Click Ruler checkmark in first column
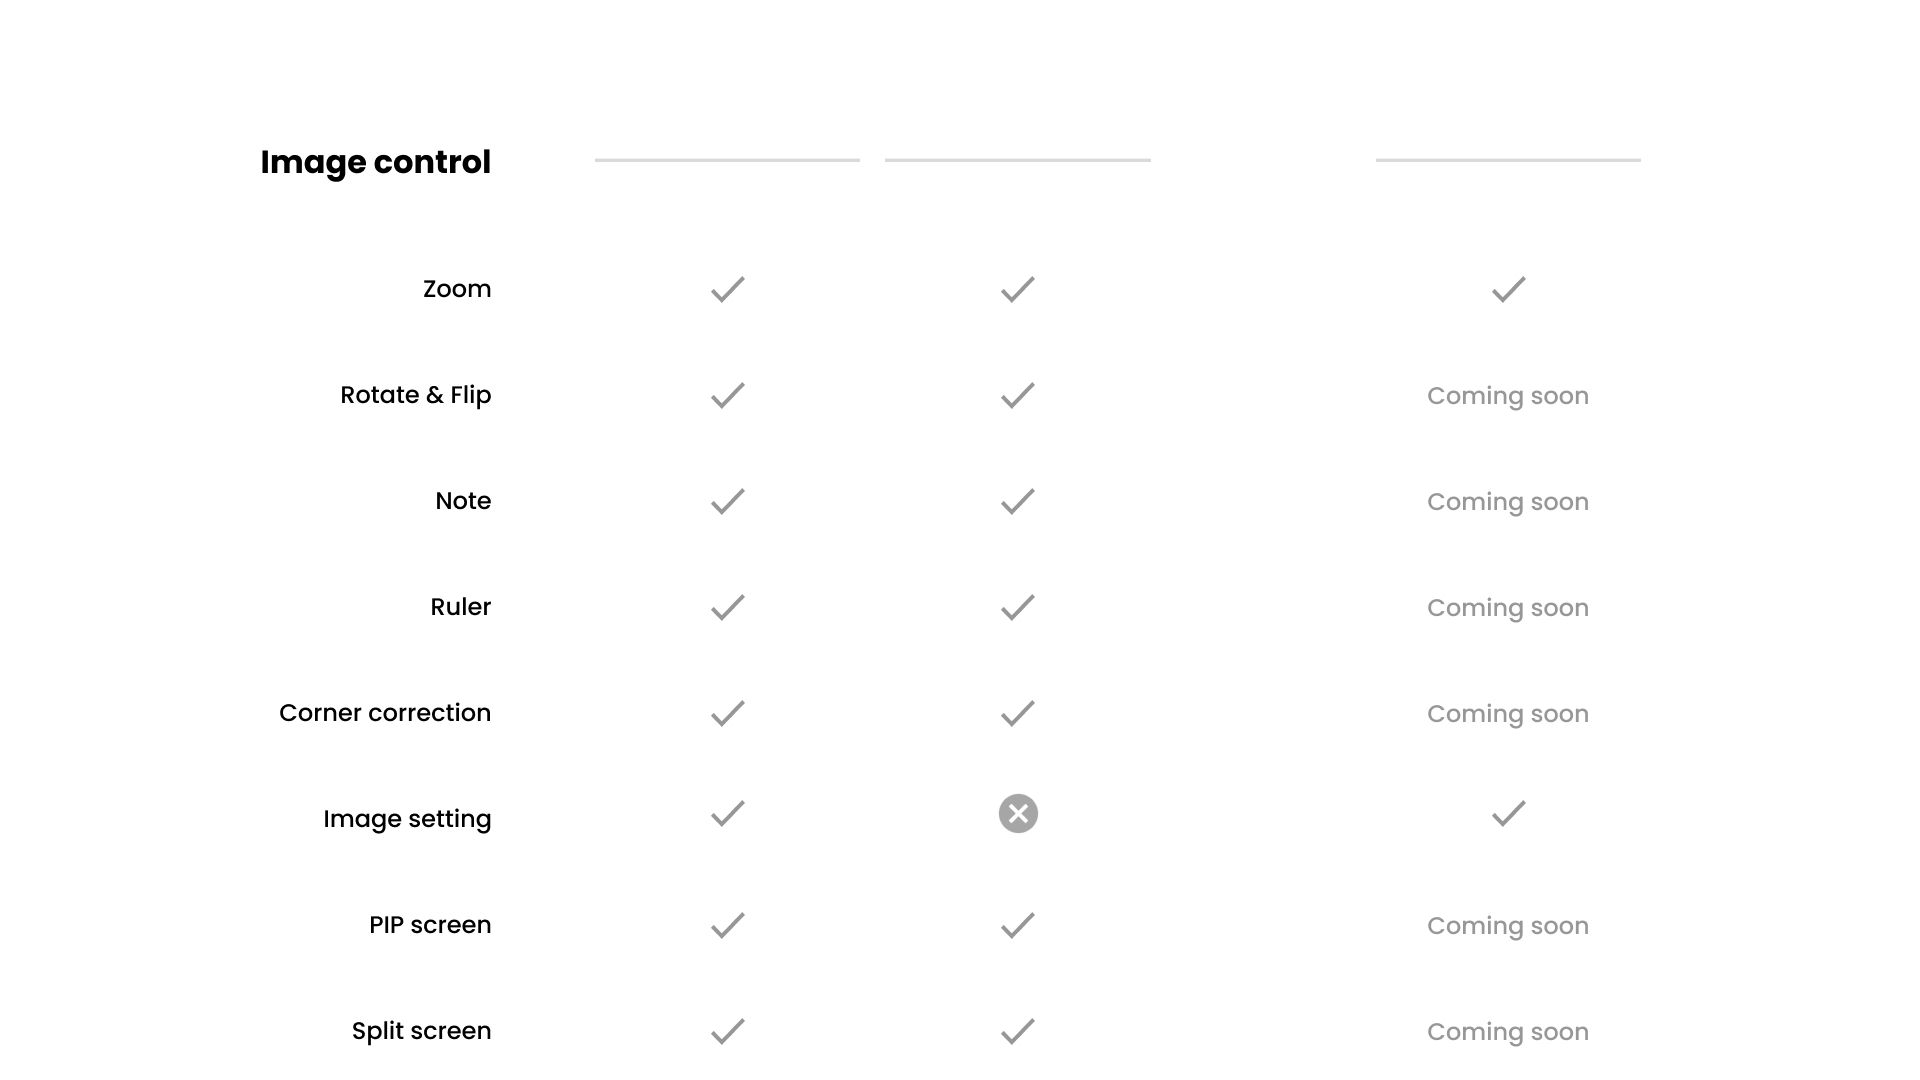Viewport: 1920px width, 1080px height. (x=728, y=607)
